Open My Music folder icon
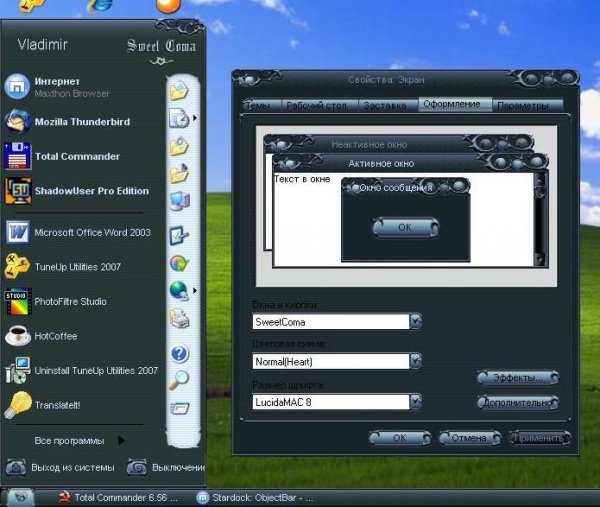 [x=179, y=173]
